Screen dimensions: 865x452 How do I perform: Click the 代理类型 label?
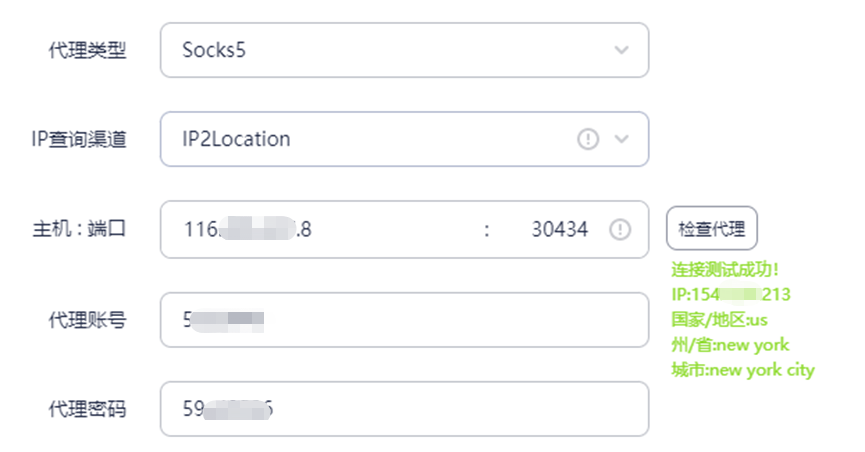click(x=88, y=50)
